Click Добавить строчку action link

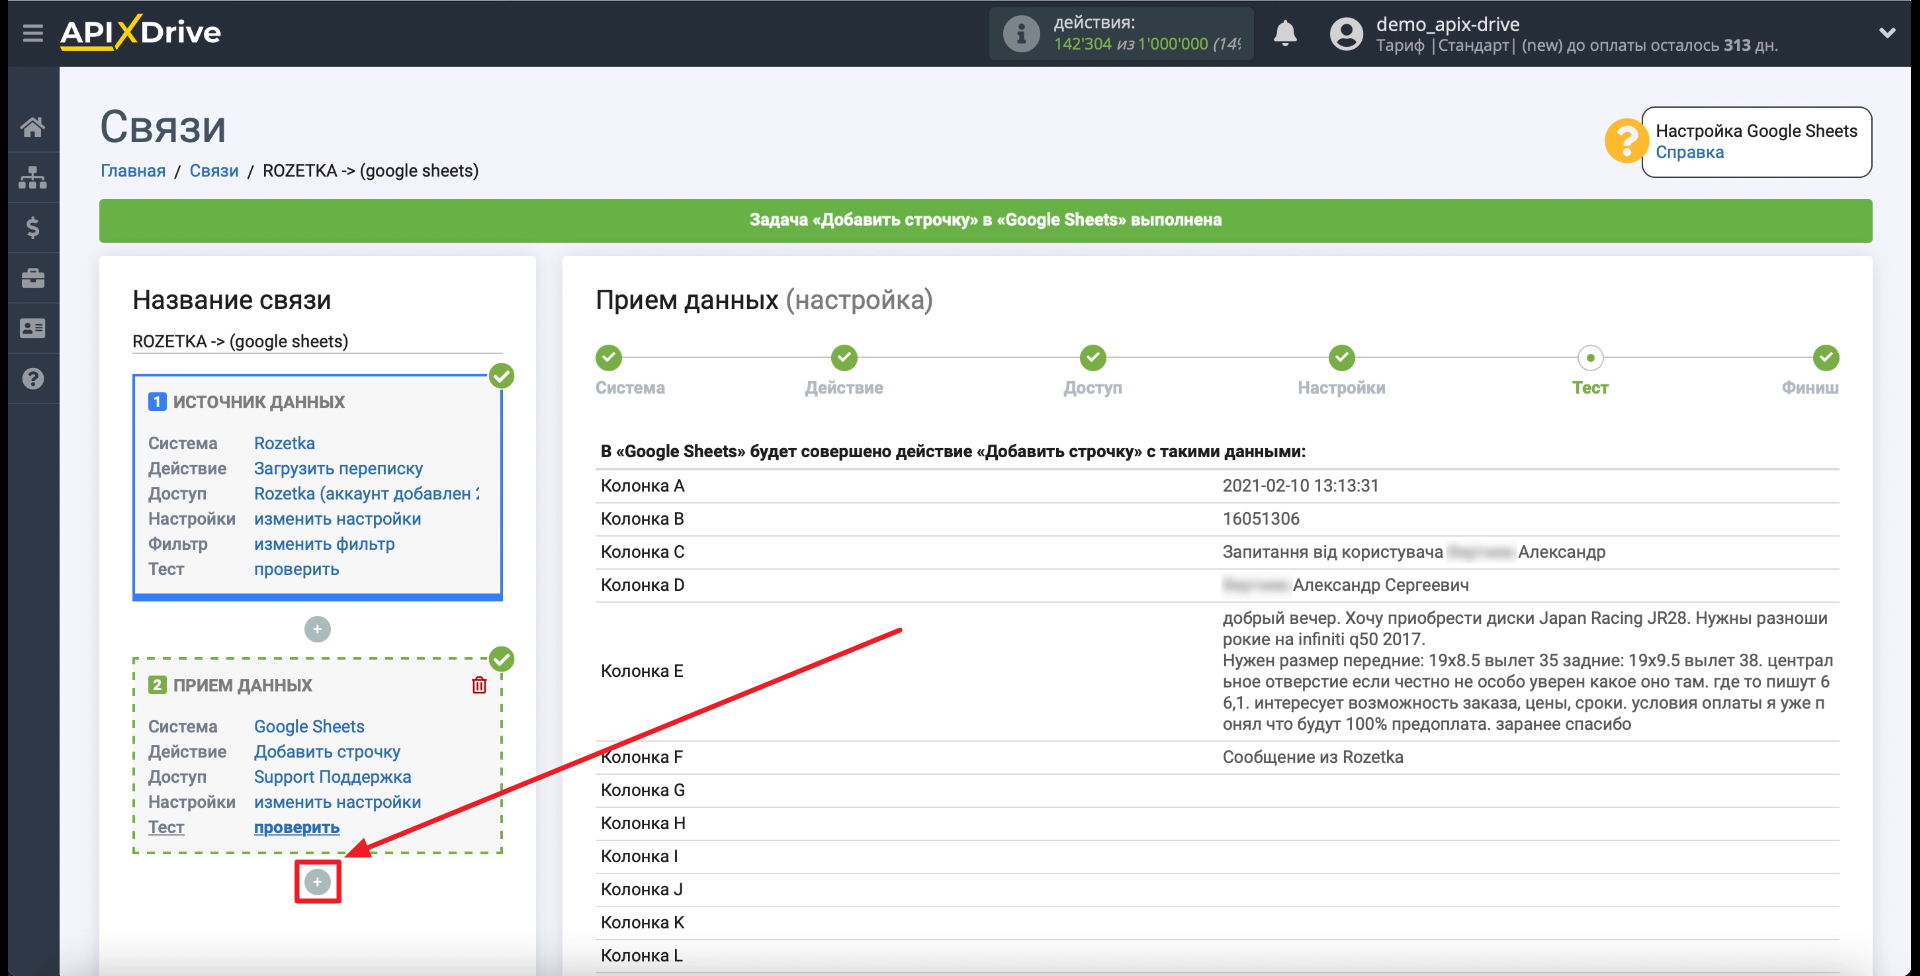[x=327, y=752]
